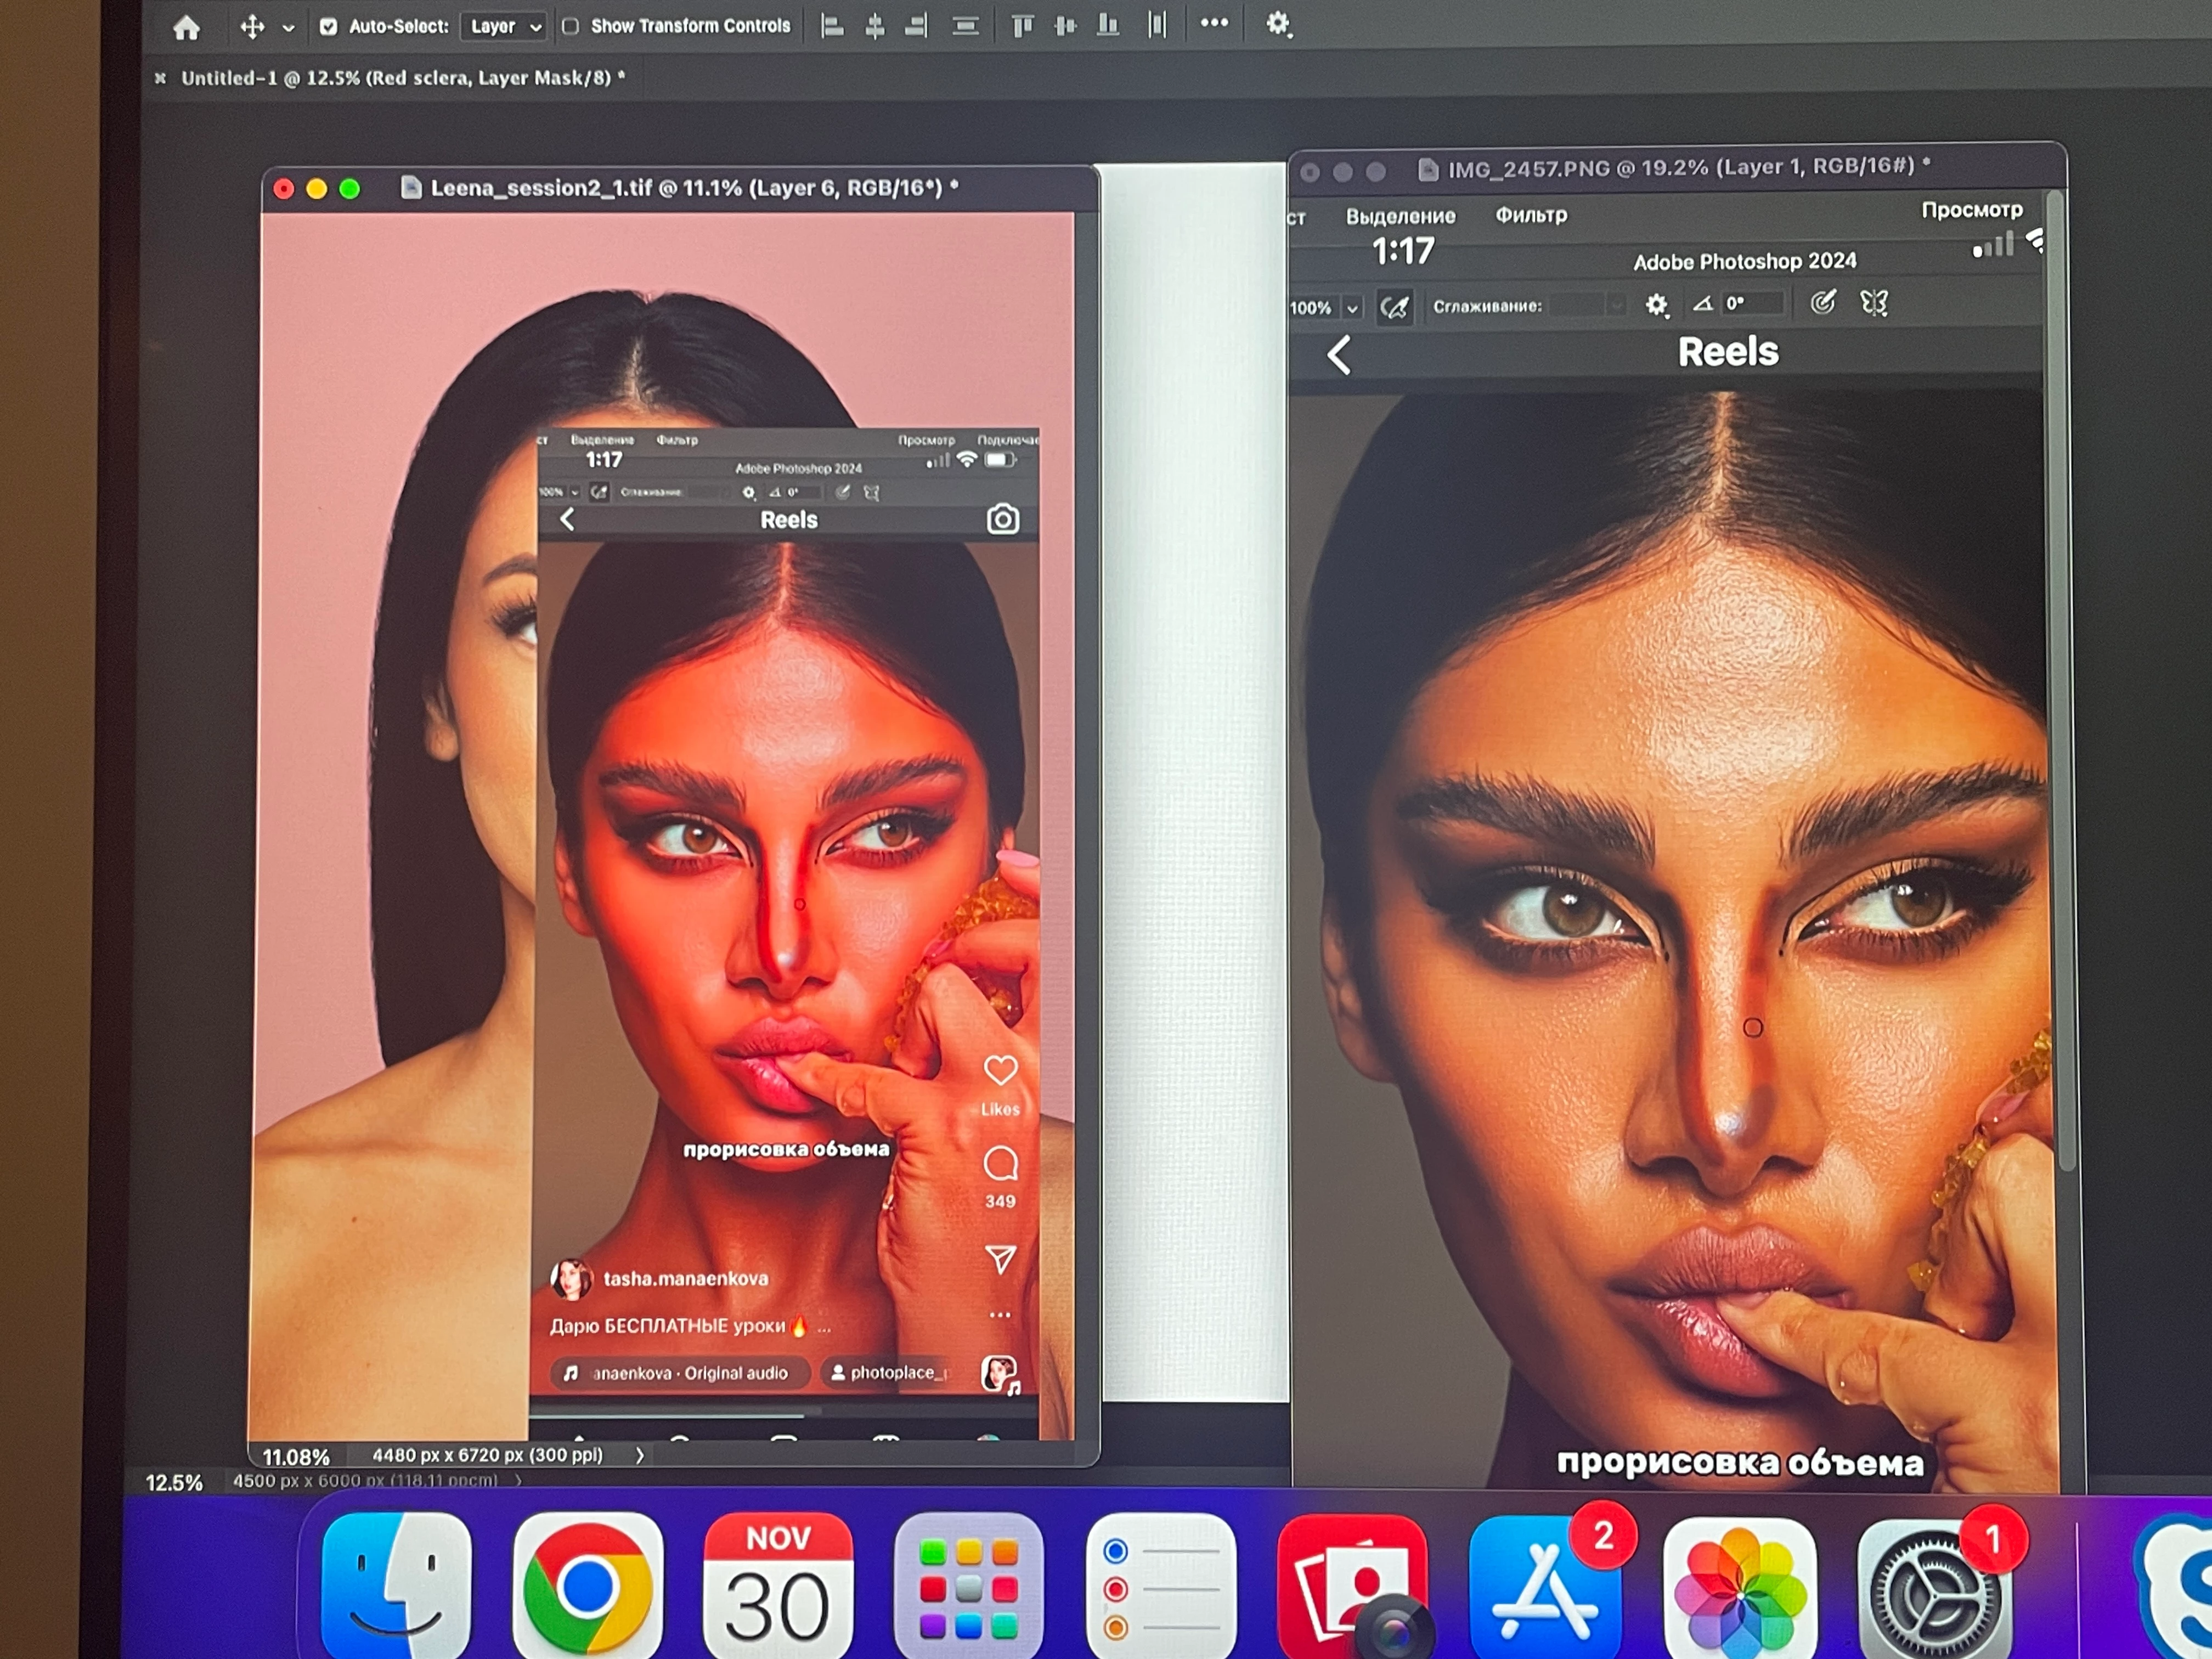The height and width of the screenshot is (1659, 2212).
Task: Click the Photoshop Home icon
Action: point(187,27)
